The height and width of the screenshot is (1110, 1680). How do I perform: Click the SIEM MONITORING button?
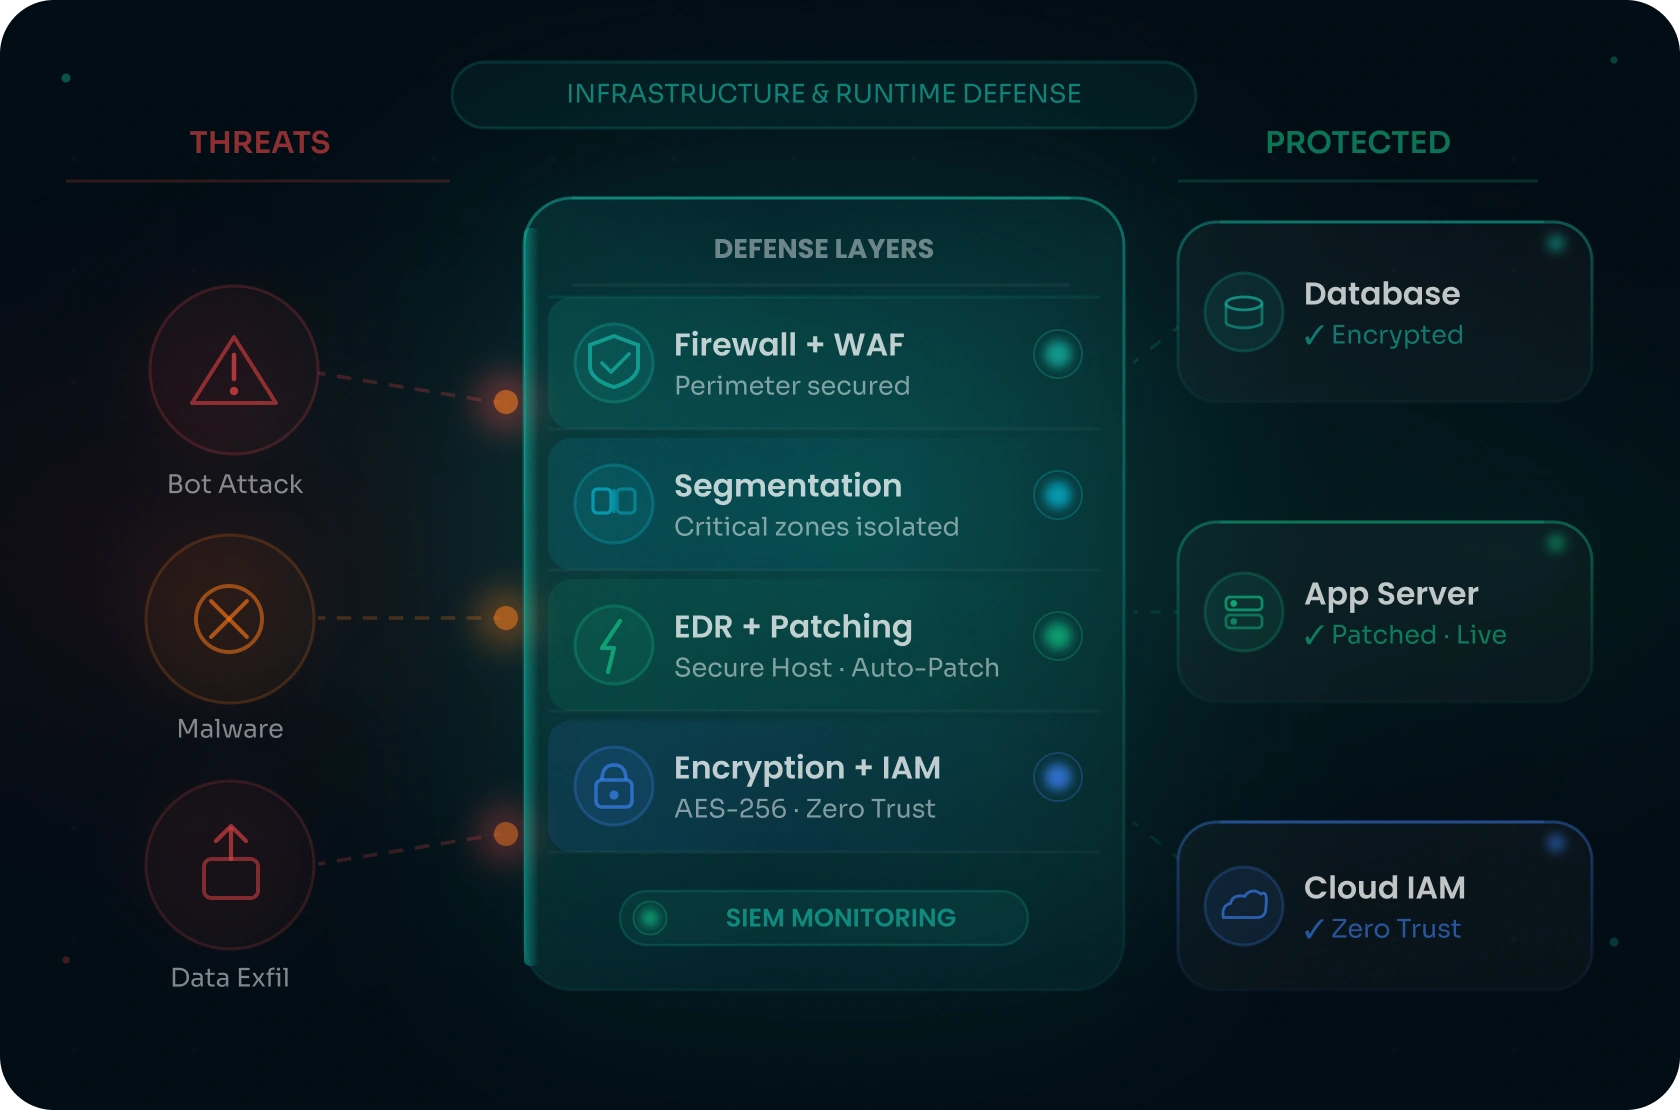(x=824, y=918)
